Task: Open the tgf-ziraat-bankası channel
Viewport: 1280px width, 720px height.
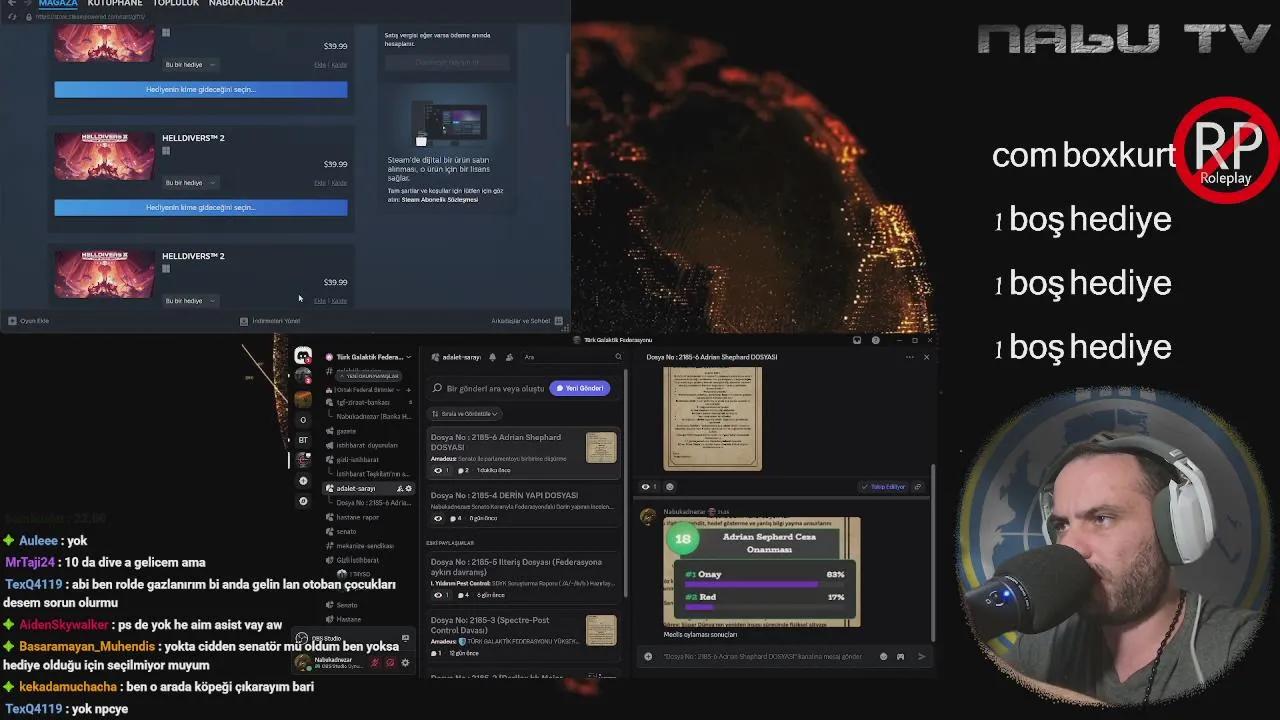Action: (x=365, y=402)
